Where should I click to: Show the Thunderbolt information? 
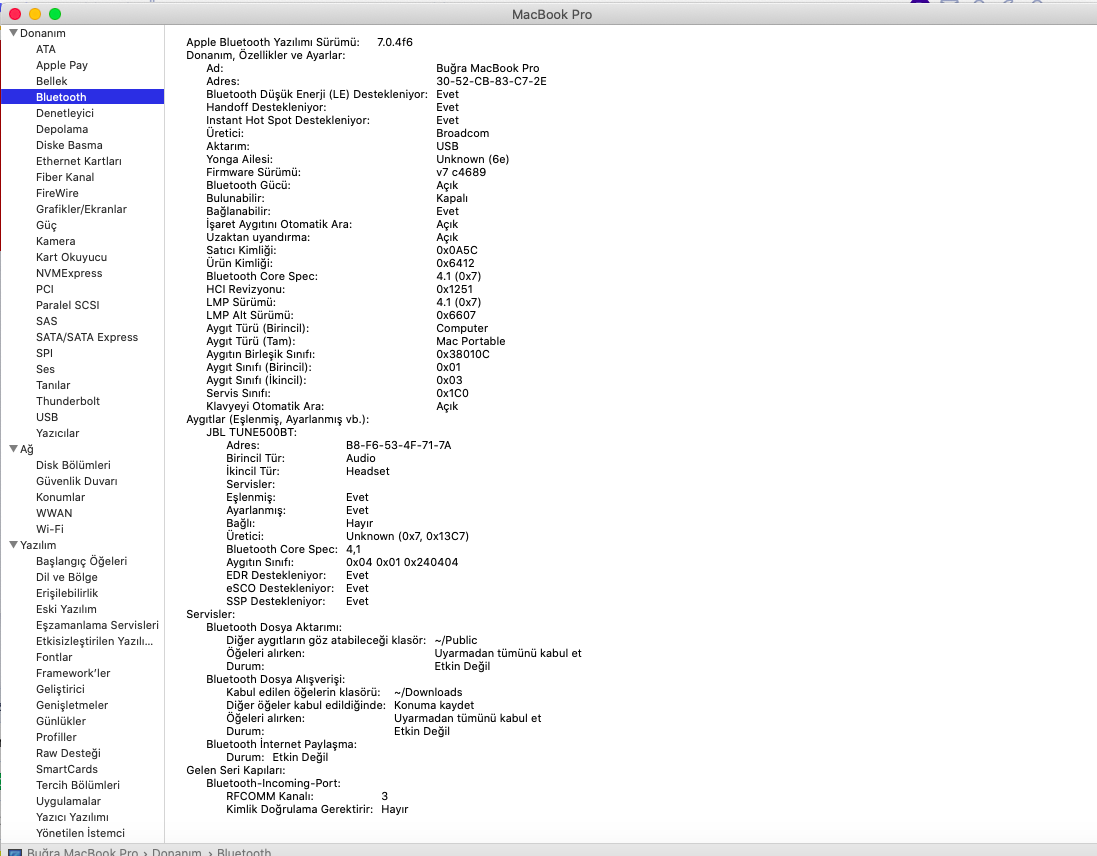coord(68,401)
